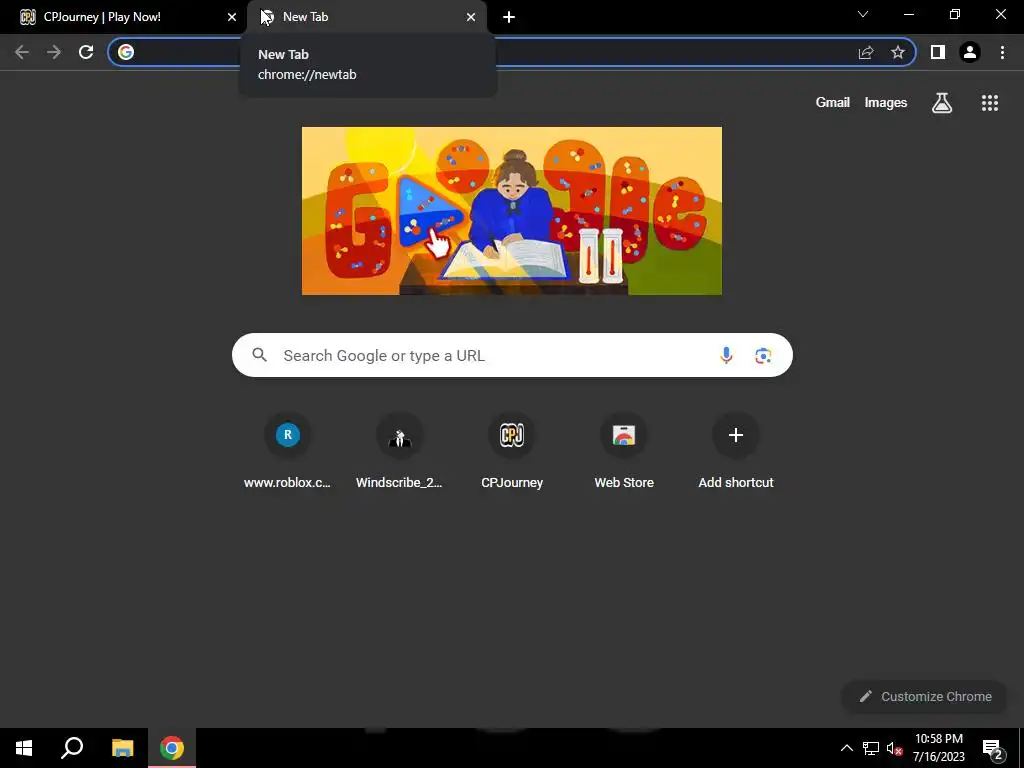Select the New Tab tab

pyautogui.click(x=367, y=17)
